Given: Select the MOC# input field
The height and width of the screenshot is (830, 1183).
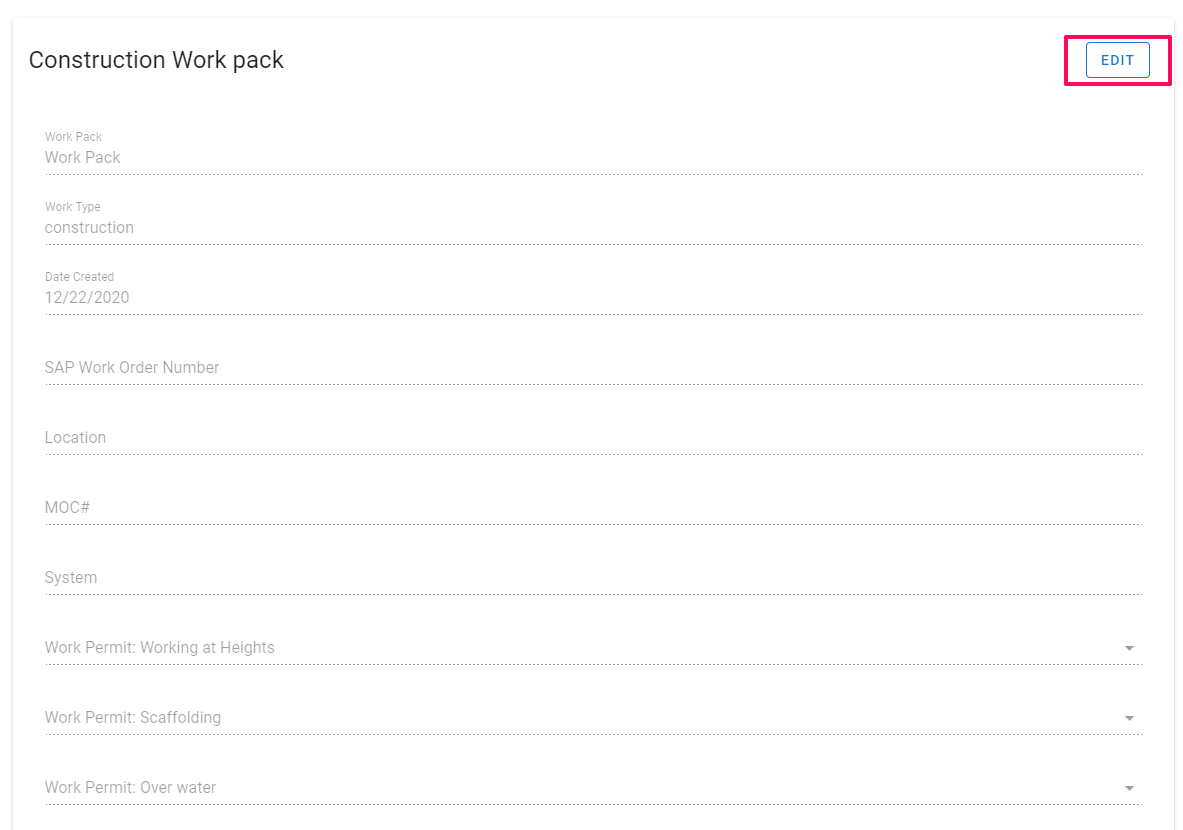Looking at the screenshot, I should pyautogui.click(x=590, y=508).
